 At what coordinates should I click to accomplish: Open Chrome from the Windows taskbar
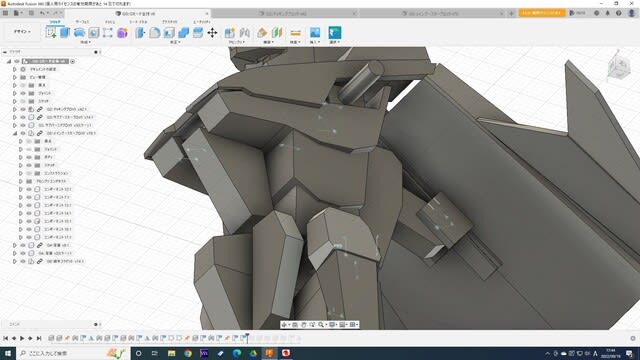coord(188,353)
